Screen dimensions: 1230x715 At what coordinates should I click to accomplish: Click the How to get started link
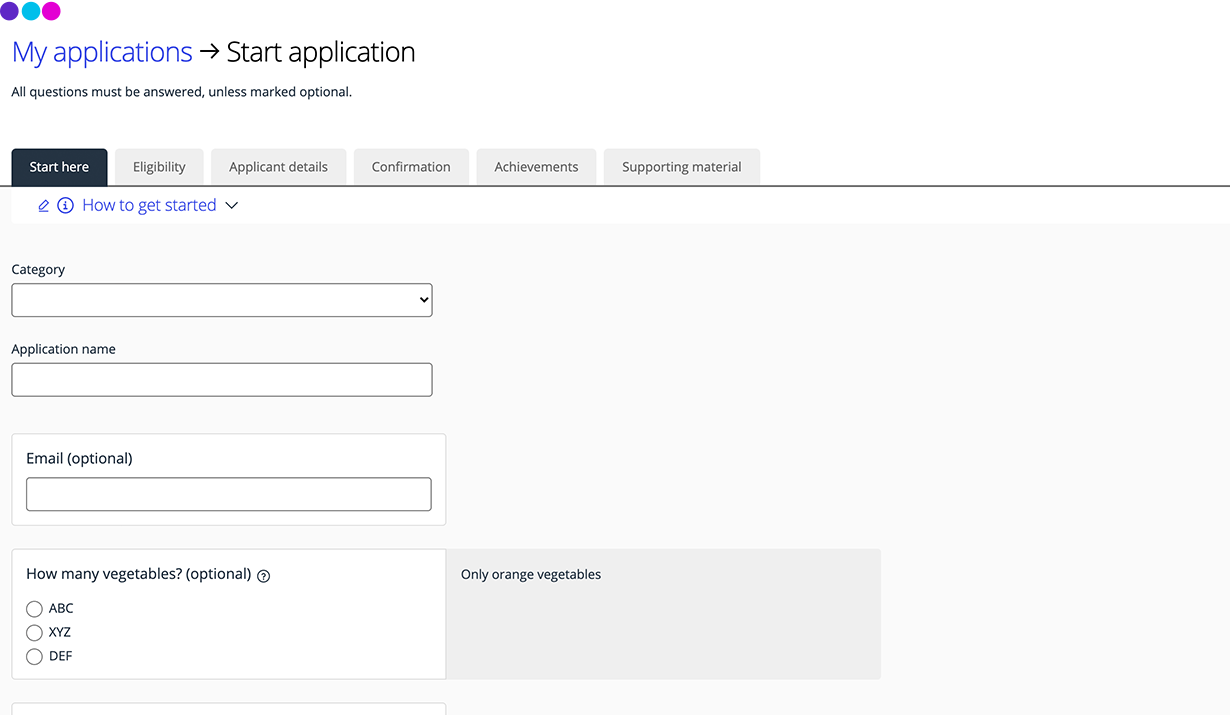(x=149, y=206)
